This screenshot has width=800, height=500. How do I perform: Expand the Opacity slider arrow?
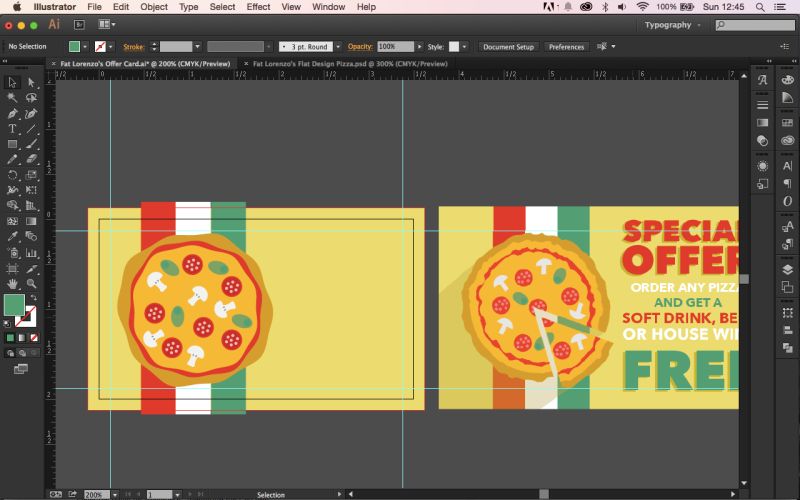419,46
